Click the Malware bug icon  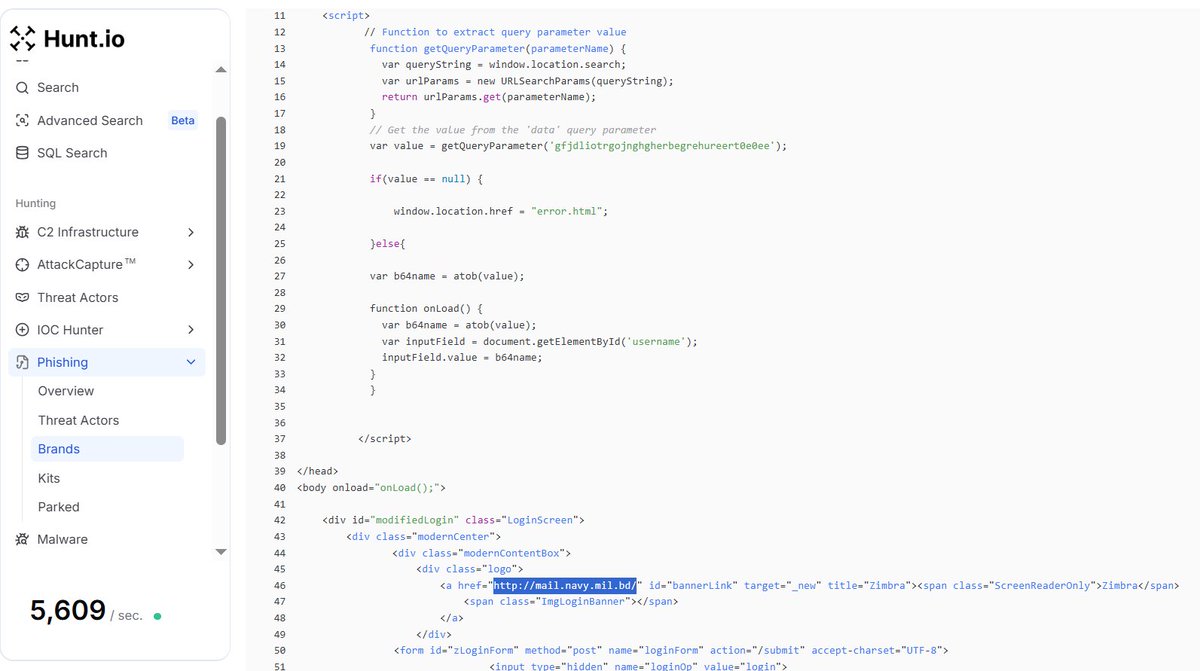click(x=22, y=539)
